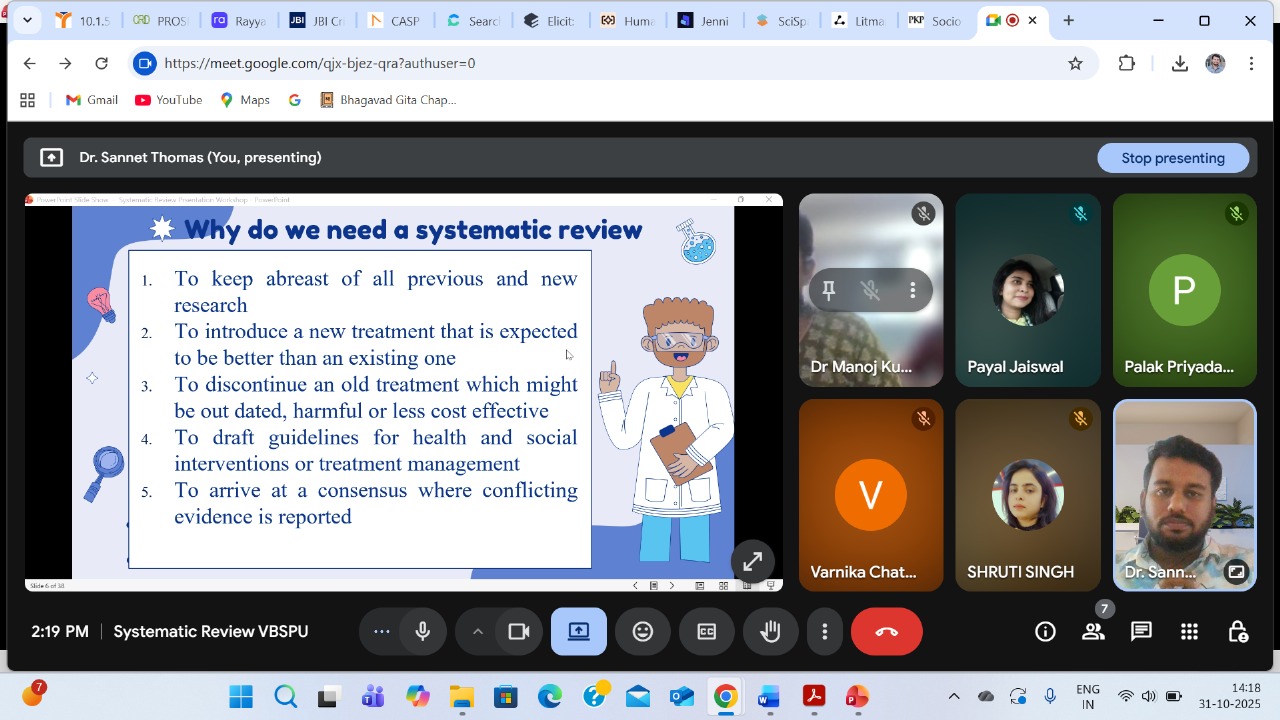Expand audio settings chevron arrow

tap(477, 632)
